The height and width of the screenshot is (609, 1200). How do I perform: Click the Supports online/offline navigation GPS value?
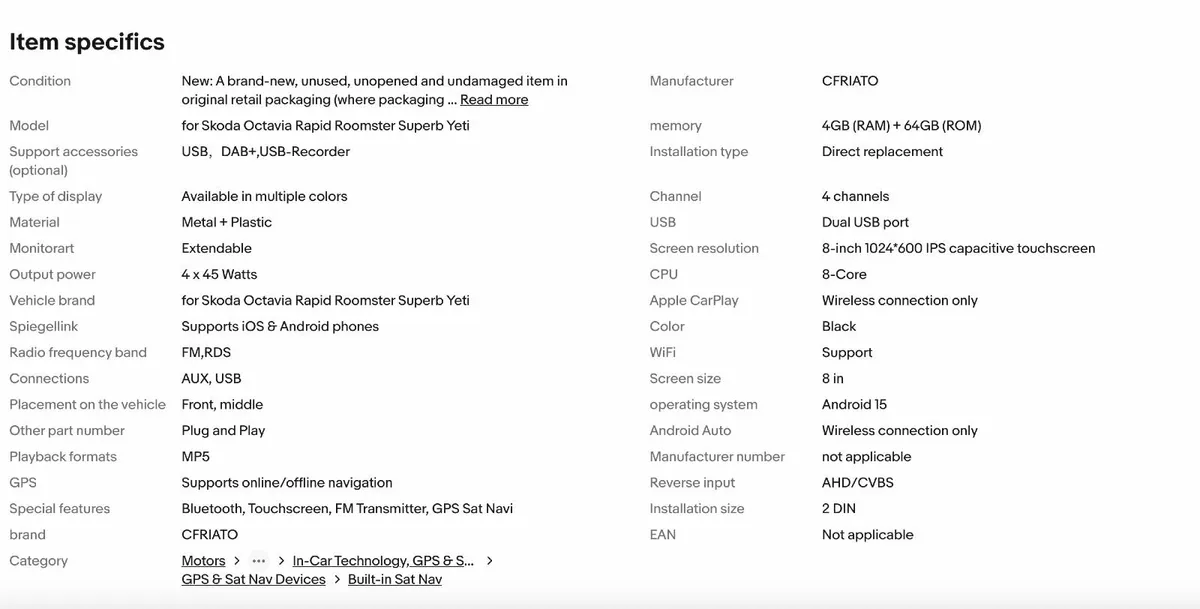(287, 483)
